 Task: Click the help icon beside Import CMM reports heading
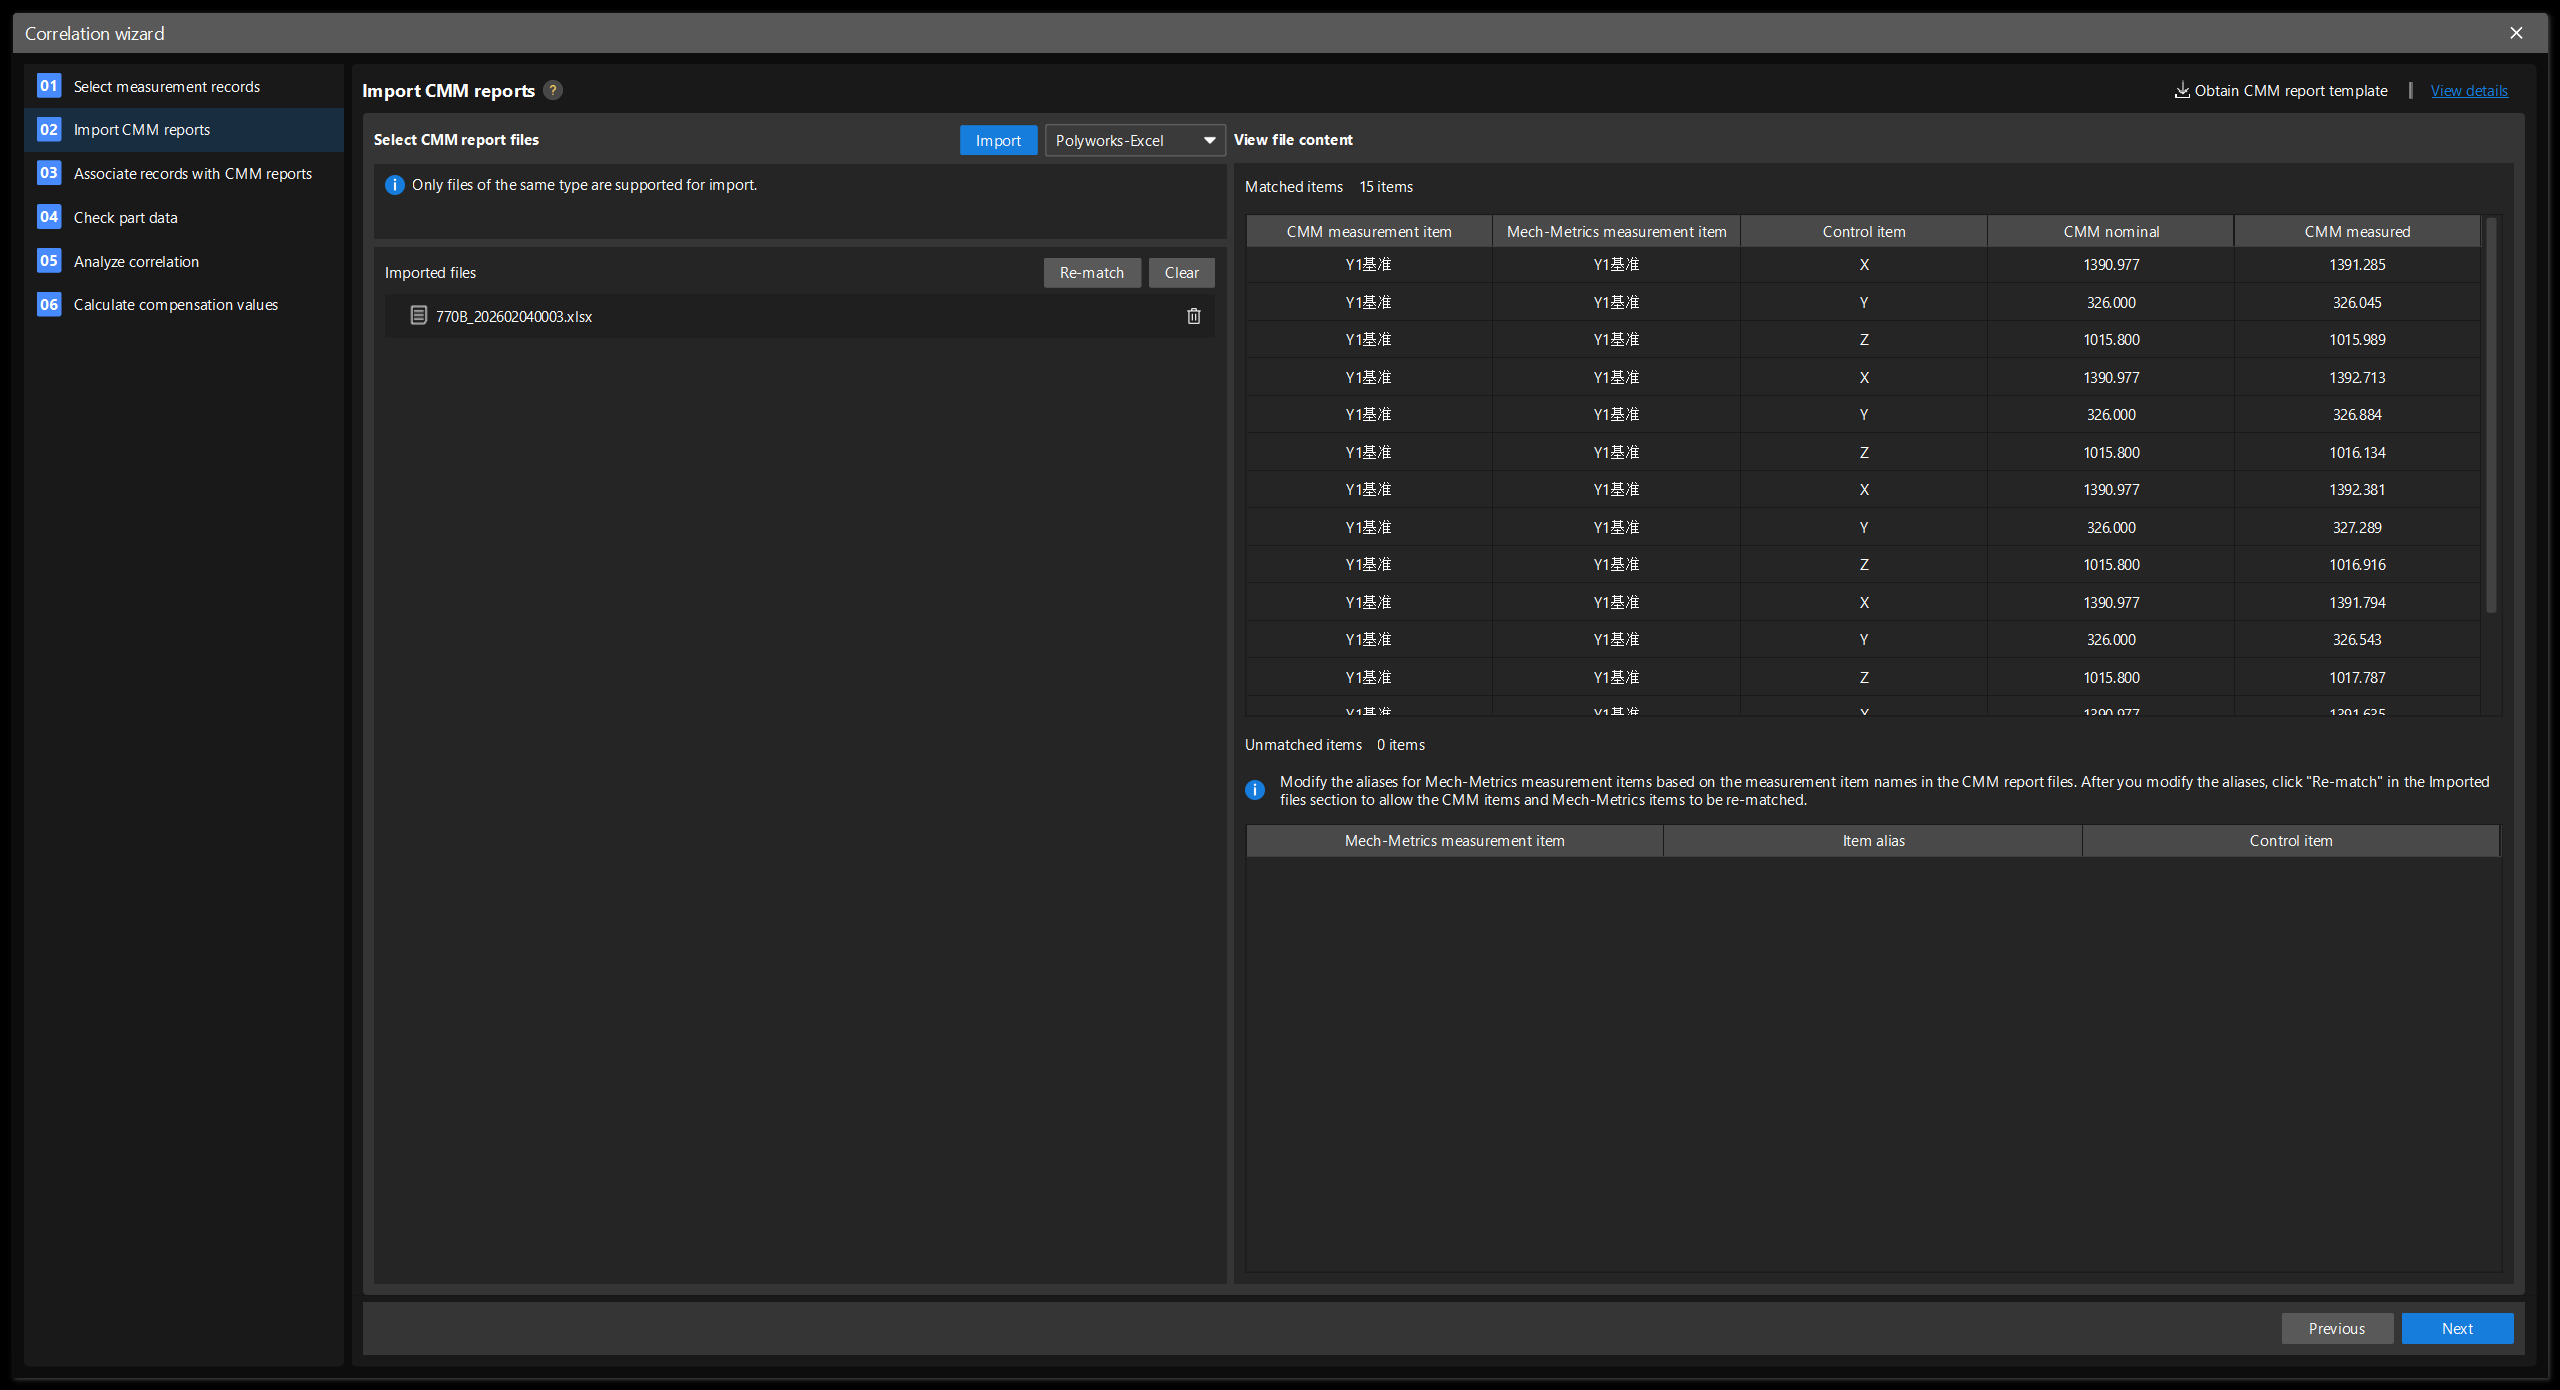click(553, 90)
